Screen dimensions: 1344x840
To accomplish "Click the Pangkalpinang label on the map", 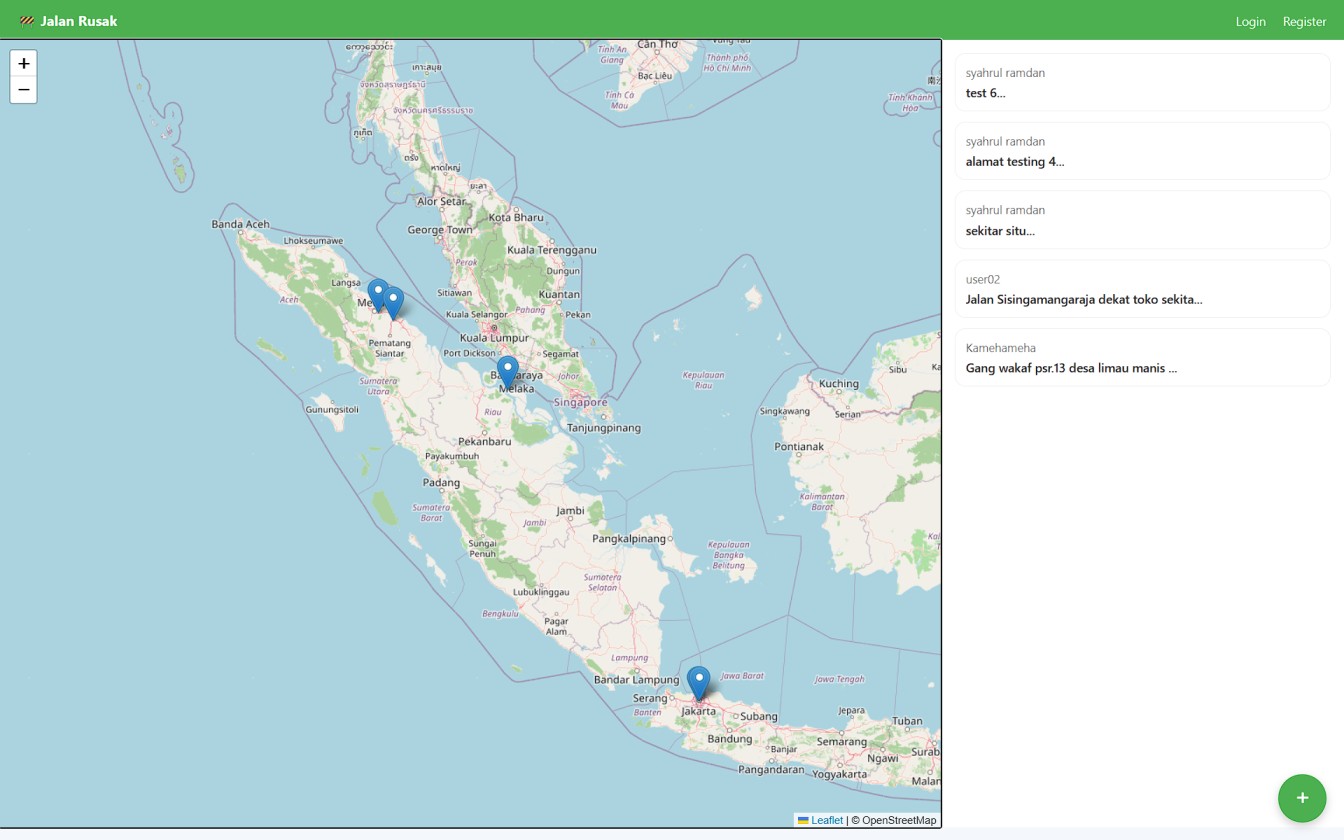I will (x=629, y=538).
